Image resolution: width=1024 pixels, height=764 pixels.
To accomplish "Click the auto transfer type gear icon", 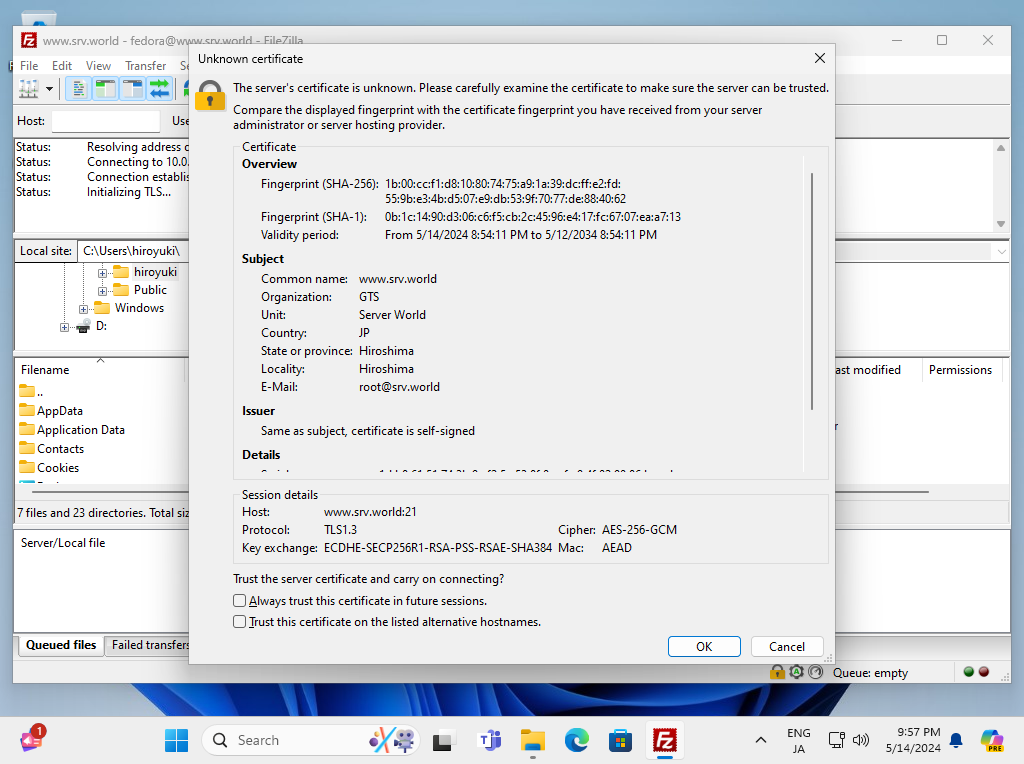I will point(796,672).
